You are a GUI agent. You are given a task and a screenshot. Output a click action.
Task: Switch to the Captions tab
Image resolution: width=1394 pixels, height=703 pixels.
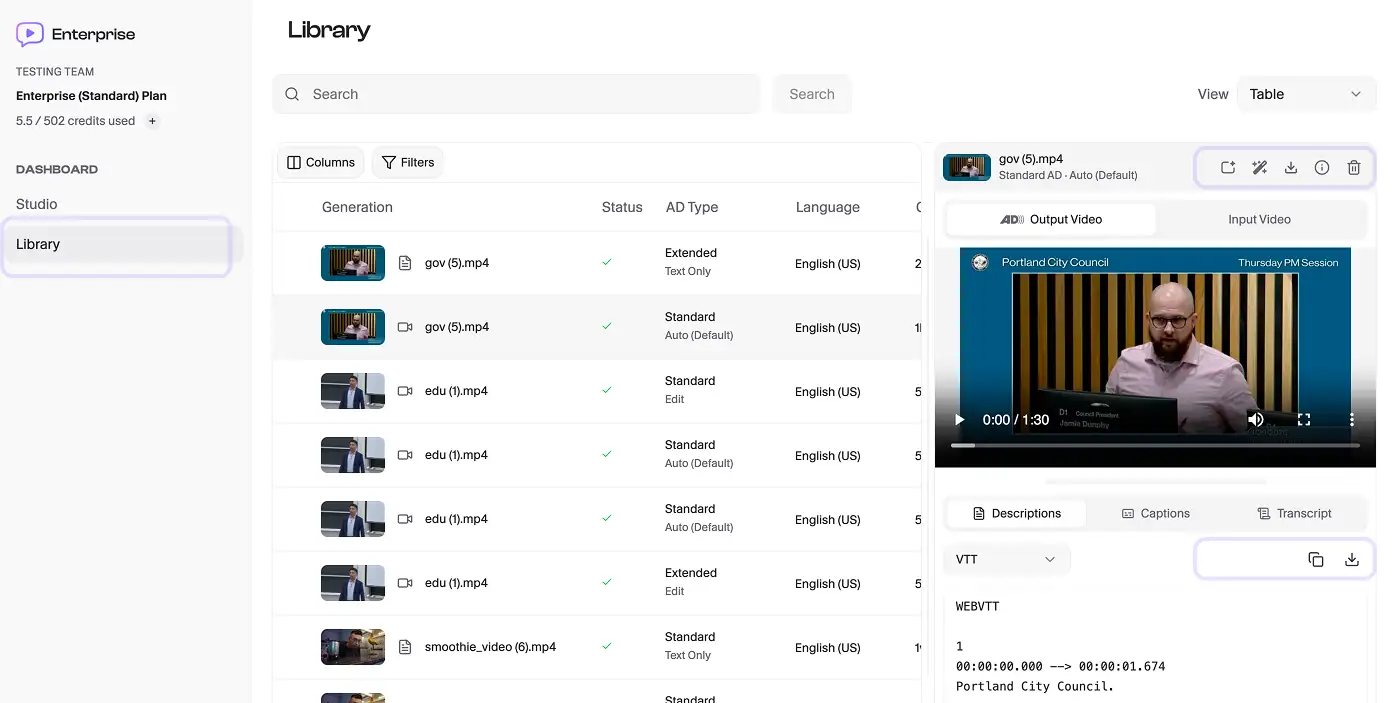(x=1155, y=512)
